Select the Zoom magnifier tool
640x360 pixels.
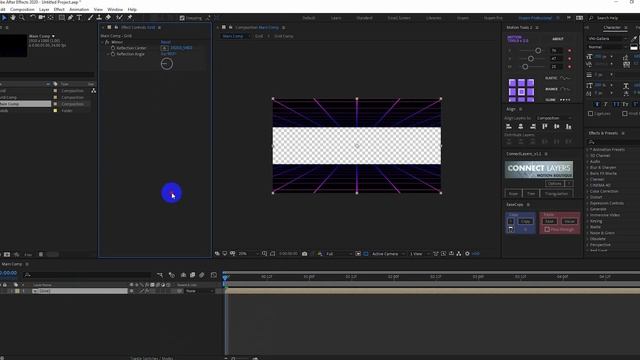22,18
